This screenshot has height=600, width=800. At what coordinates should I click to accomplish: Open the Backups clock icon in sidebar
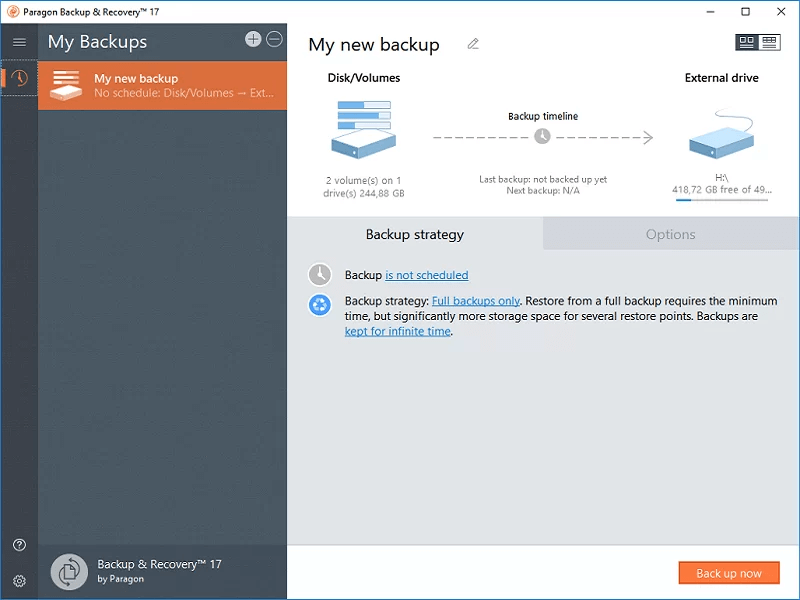(x=18, y=79)
